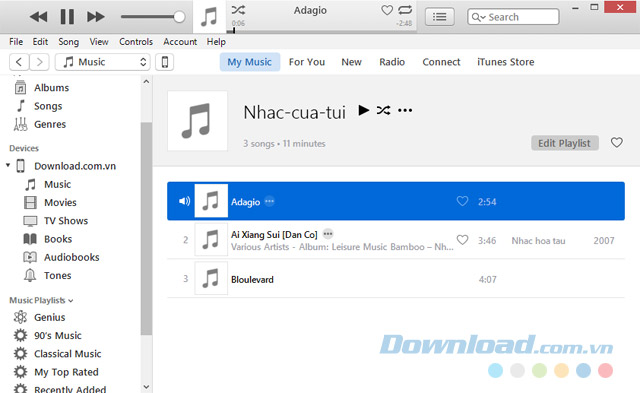
Task: Love the Ai Xiang Sui song
Action: pyautogui.click(x=462, y=240)
